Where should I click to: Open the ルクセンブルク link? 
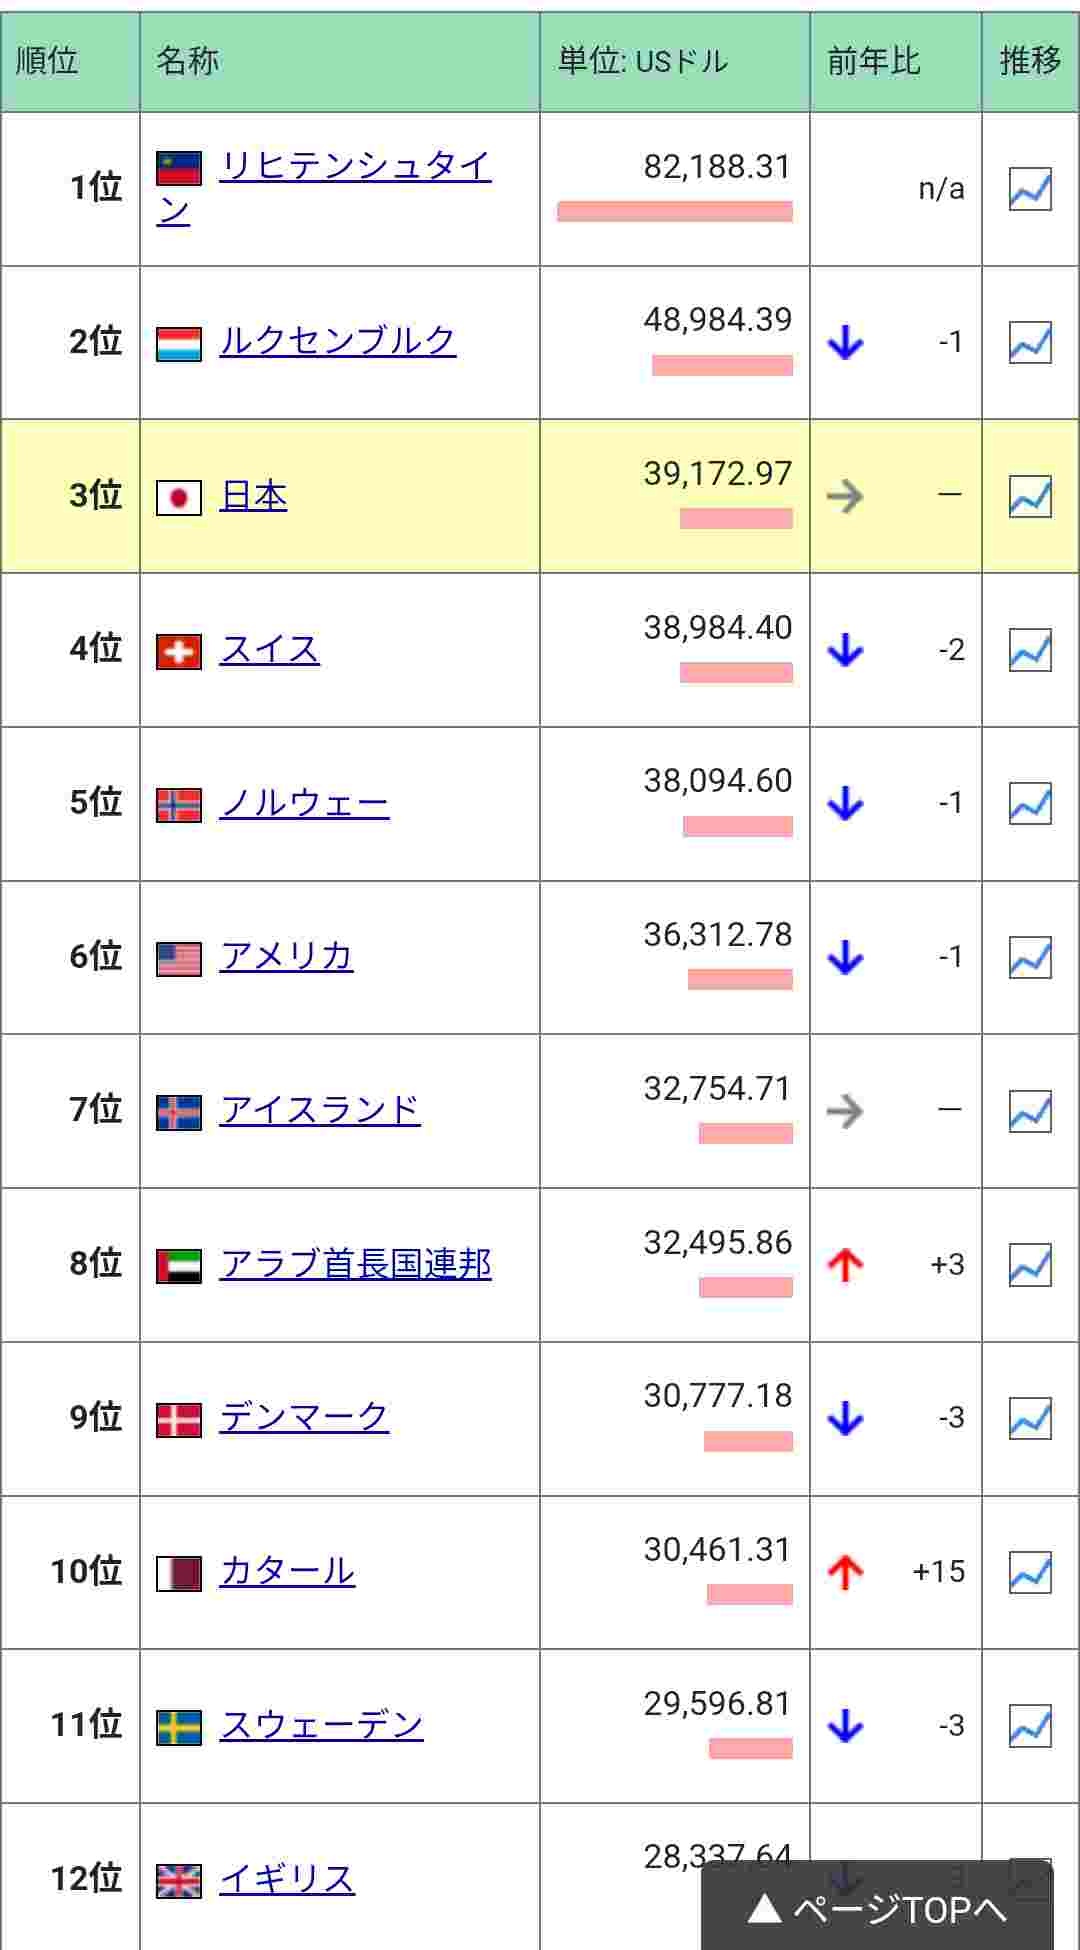tap(337, 342)
